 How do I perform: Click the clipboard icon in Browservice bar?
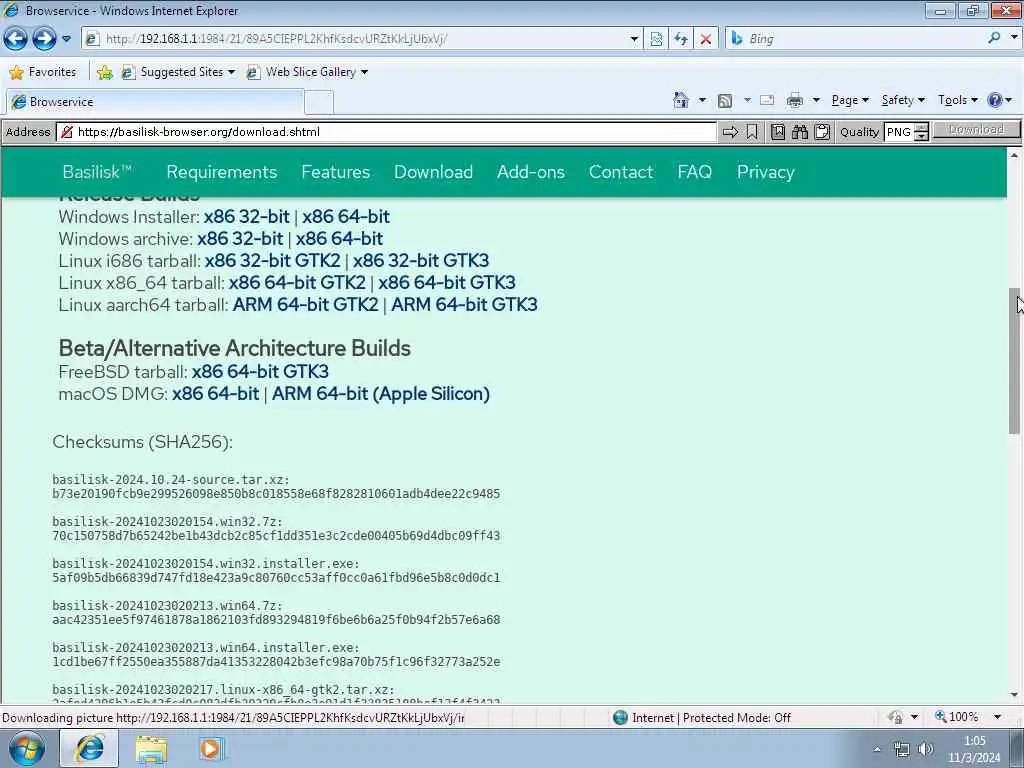[822, 132]
